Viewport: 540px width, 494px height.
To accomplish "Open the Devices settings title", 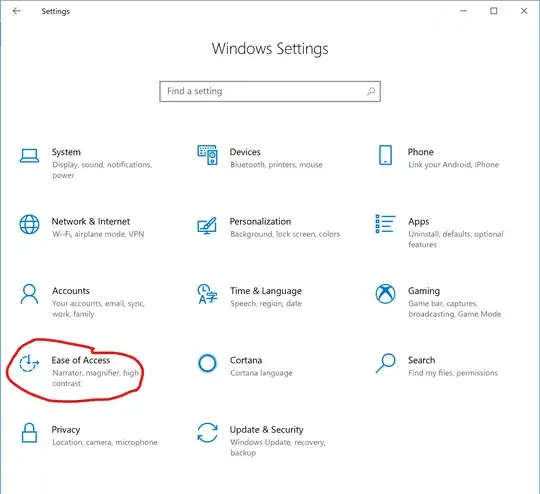I will point(245,152).
